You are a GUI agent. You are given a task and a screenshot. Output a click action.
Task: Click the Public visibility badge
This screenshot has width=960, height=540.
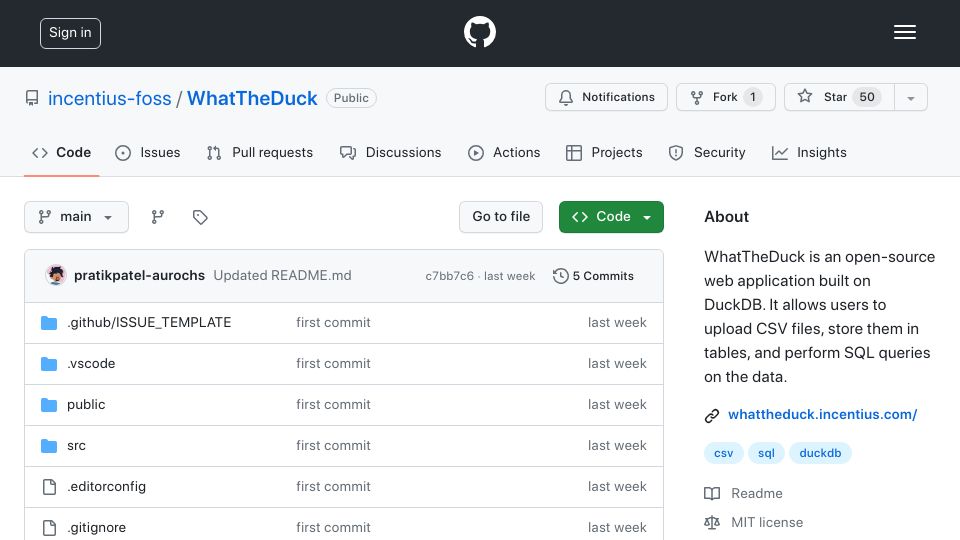351,98
